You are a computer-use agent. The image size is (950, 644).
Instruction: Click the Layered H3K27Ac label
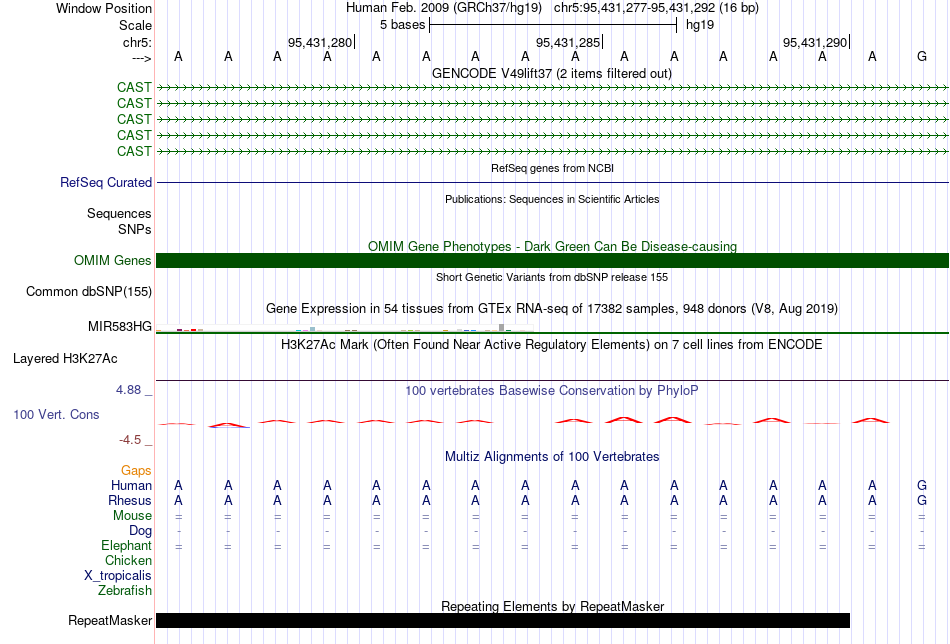click(x=65, y=359)
